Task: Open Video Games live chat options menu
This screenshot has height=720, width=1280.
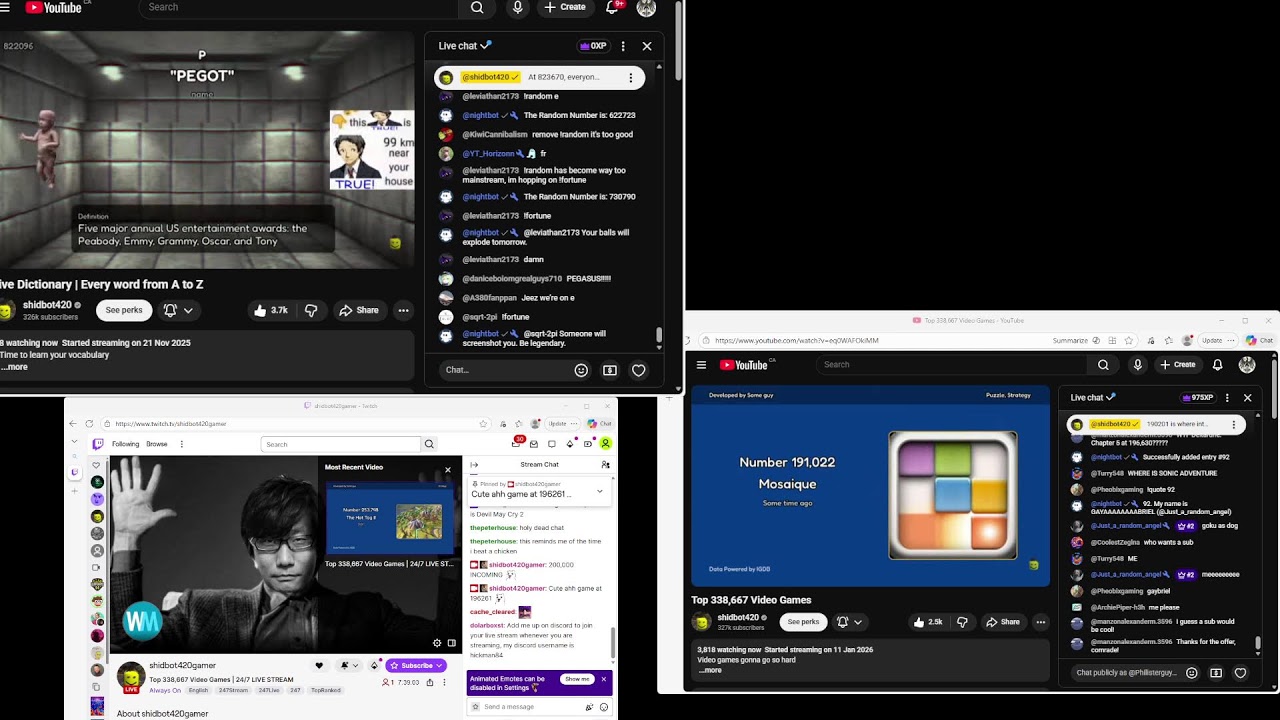Action: (x=1227, y=397)
